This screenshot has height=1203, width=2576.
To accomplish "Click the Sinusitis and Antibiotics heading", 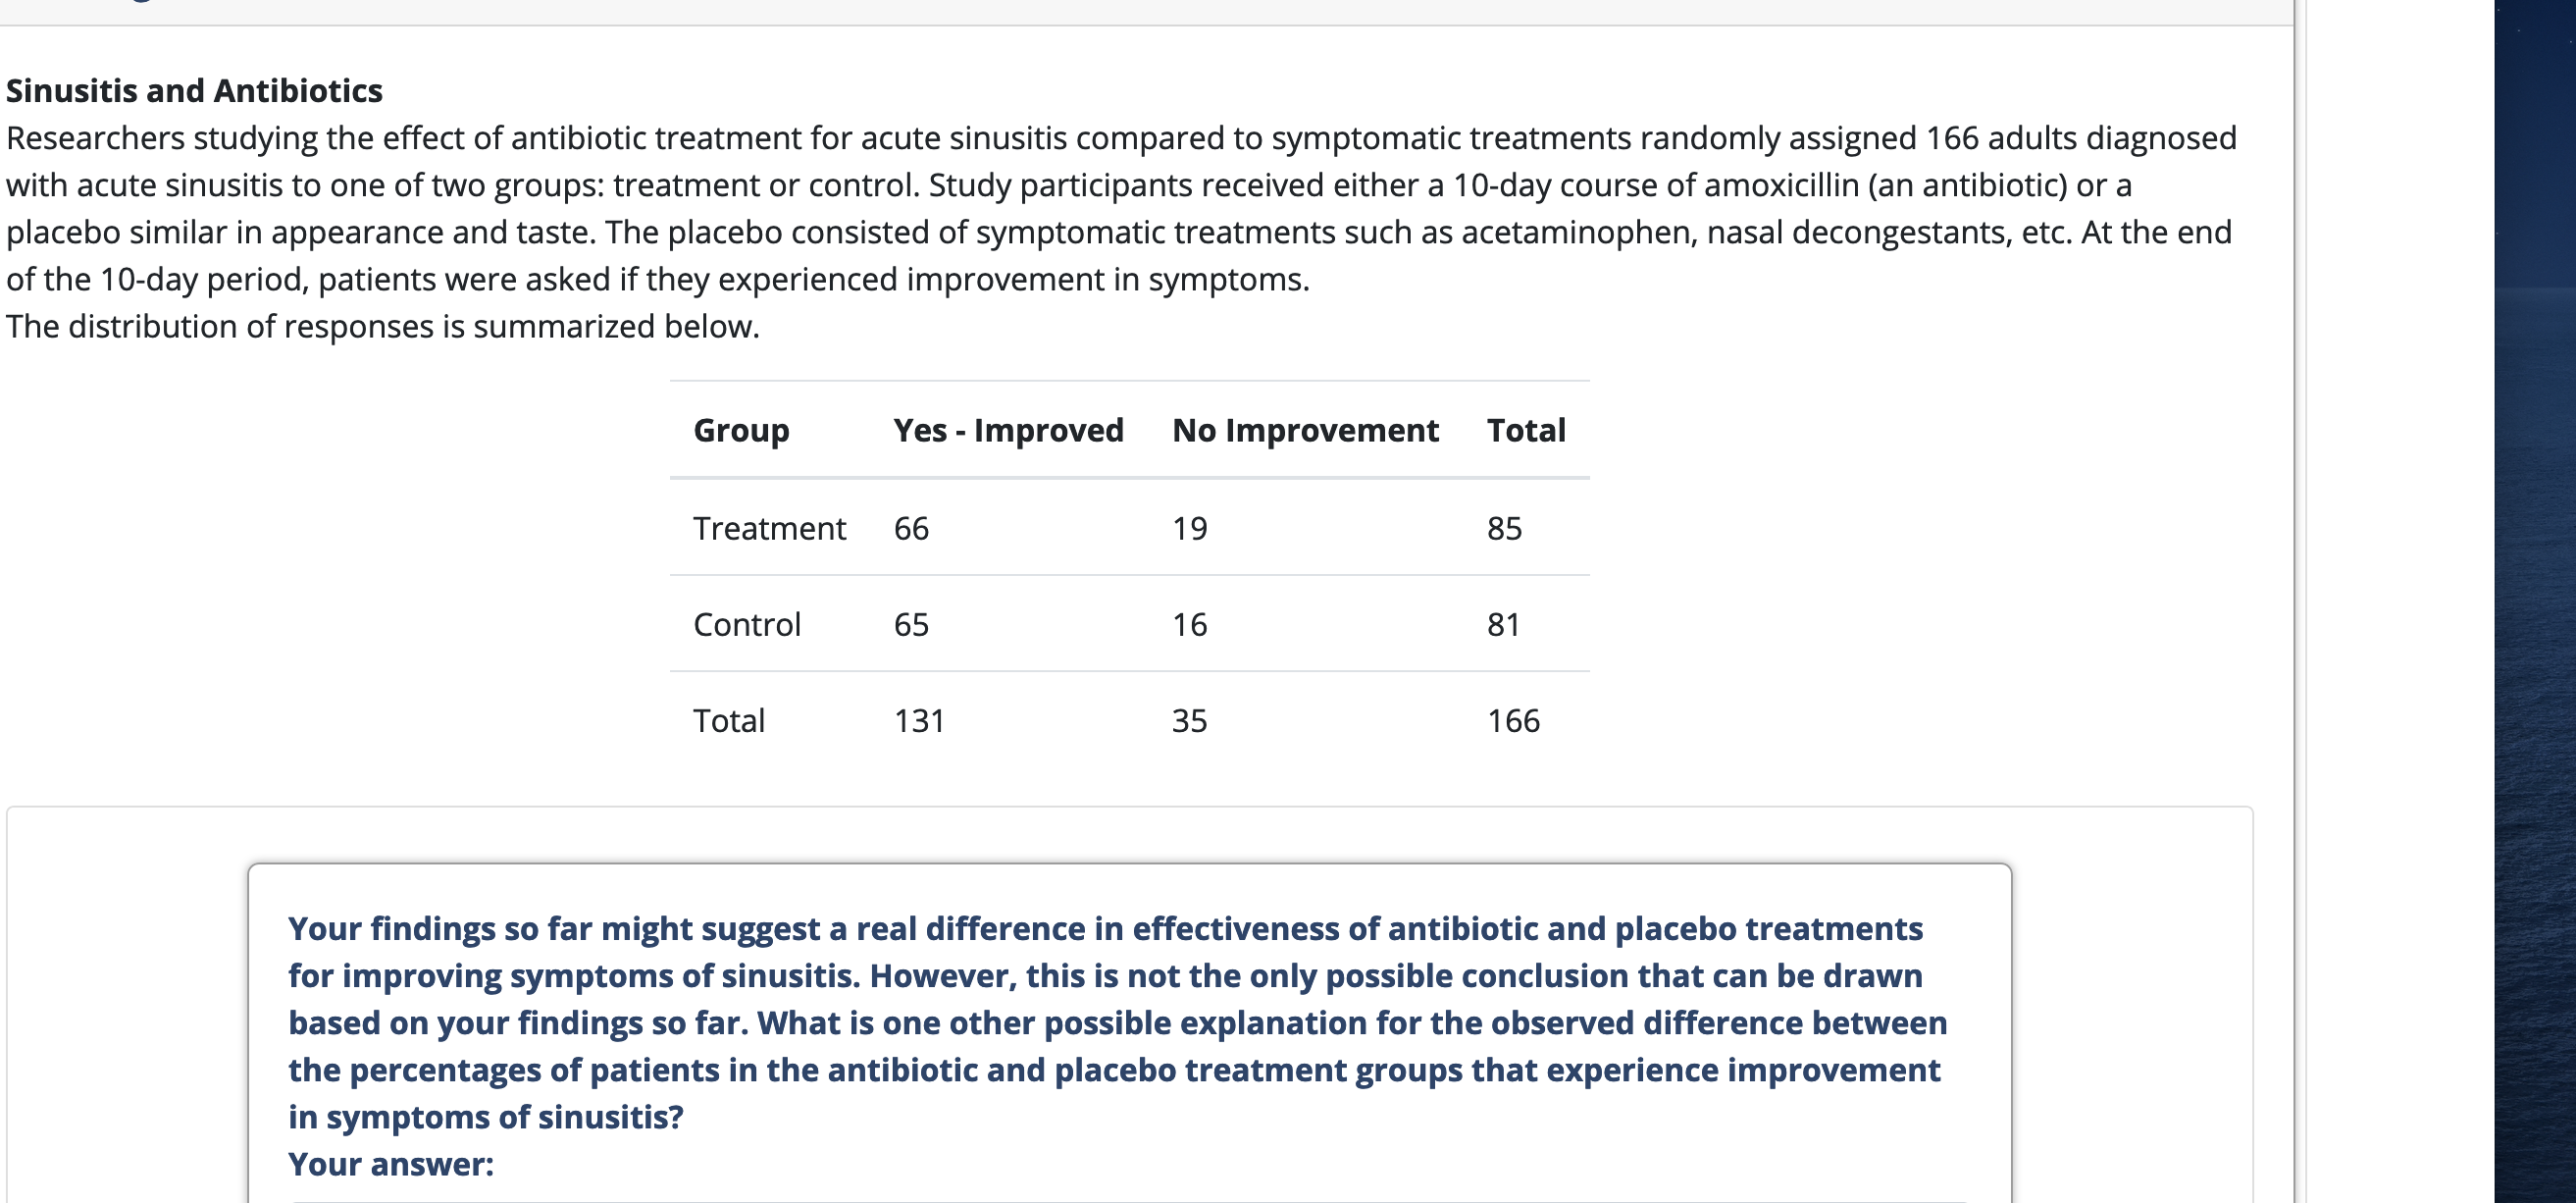I will coord(194,91).
